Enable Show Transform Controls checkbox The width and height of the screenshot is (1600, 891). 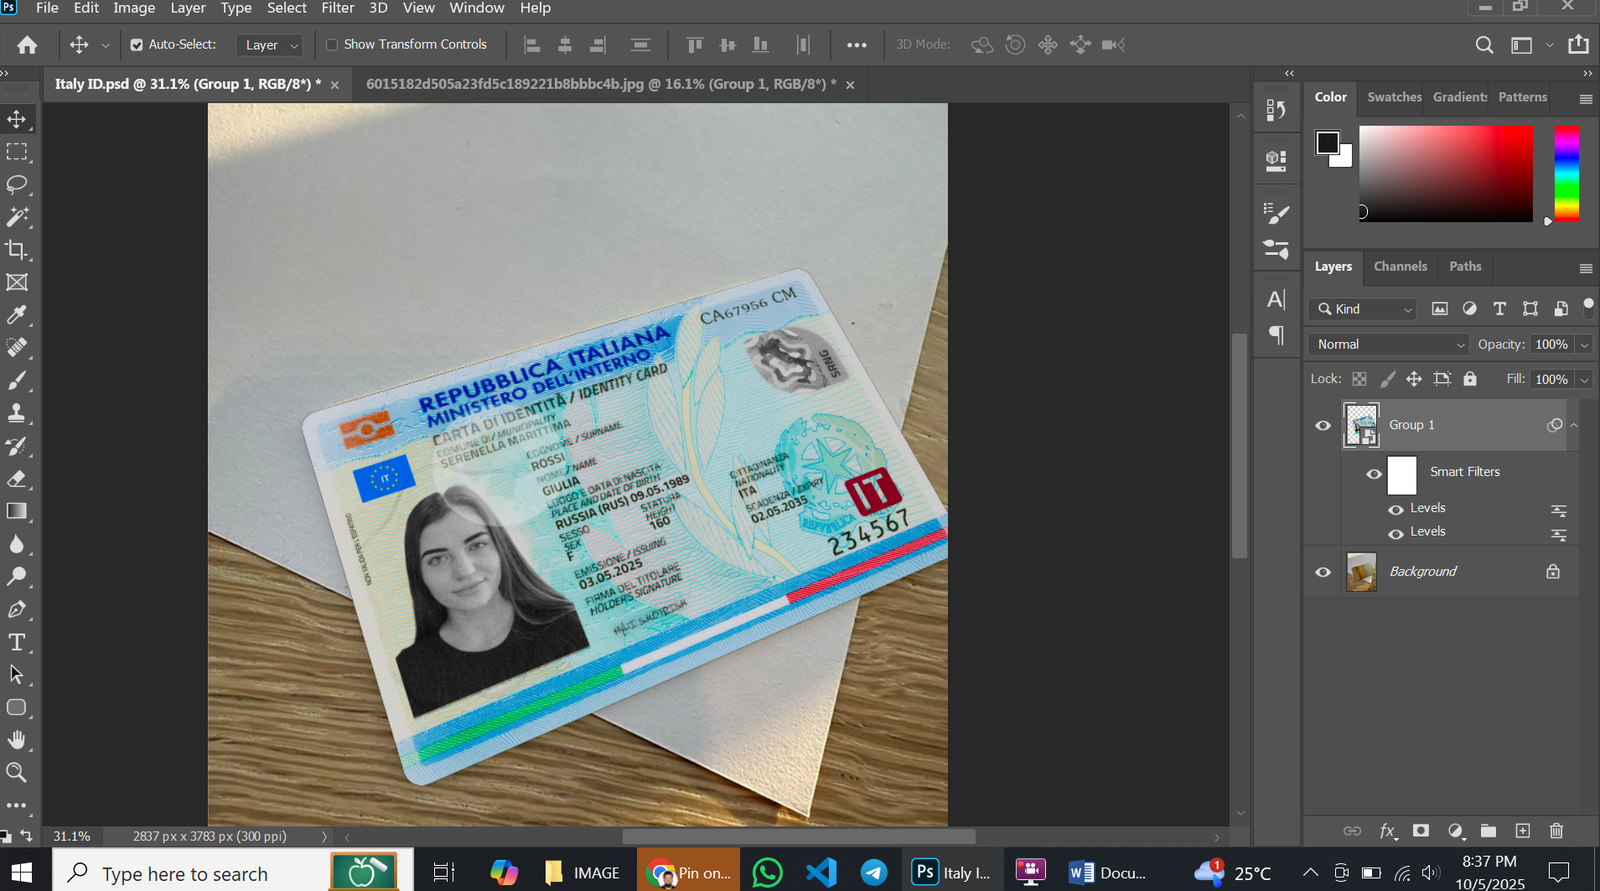pyautogui.click(x=332, y=45)
